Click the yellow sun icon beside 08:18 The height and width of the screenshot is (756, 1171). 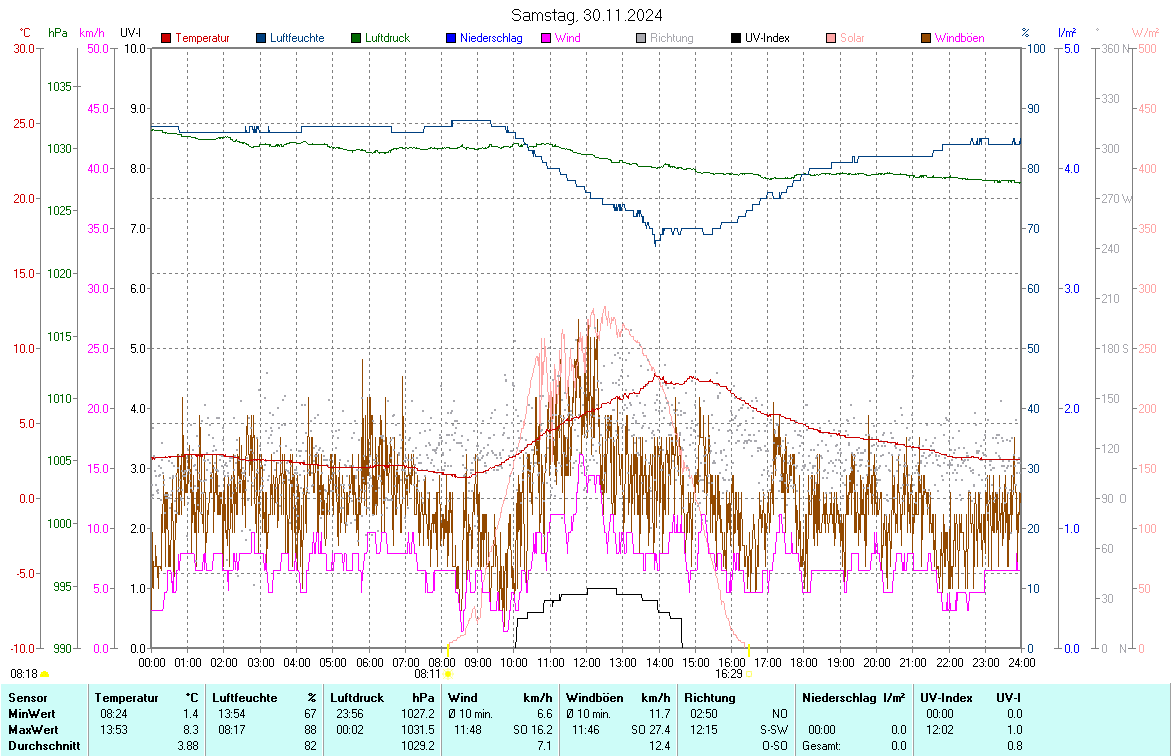point(44,675)
